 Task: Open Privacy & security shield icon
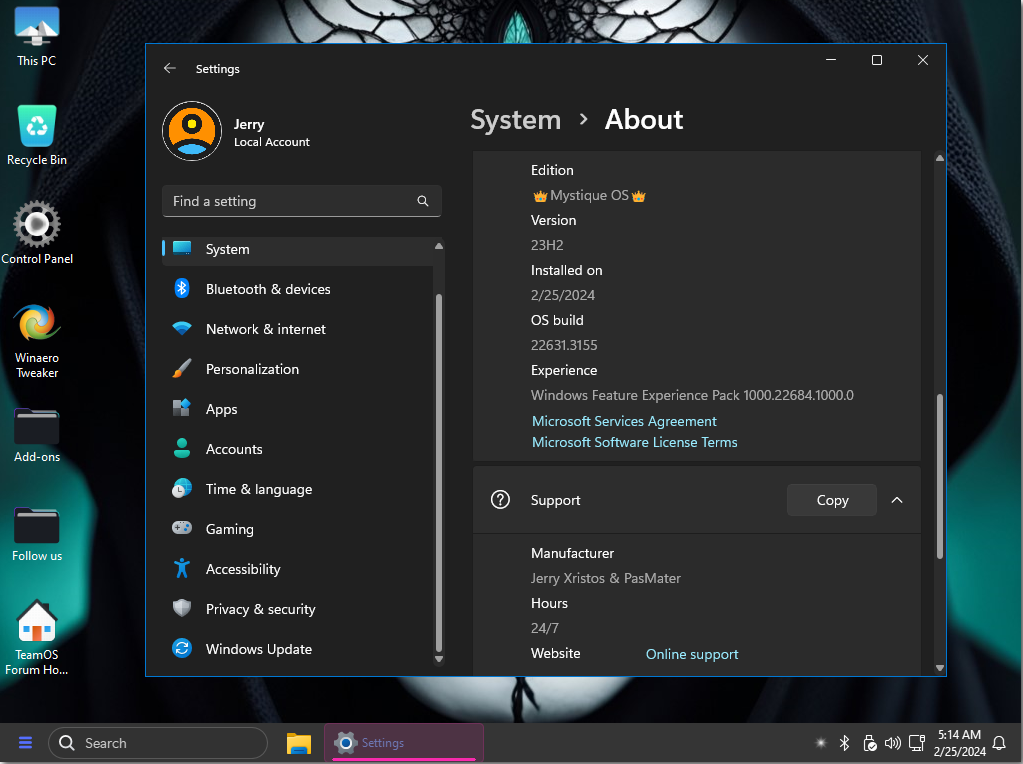point(182,609)
